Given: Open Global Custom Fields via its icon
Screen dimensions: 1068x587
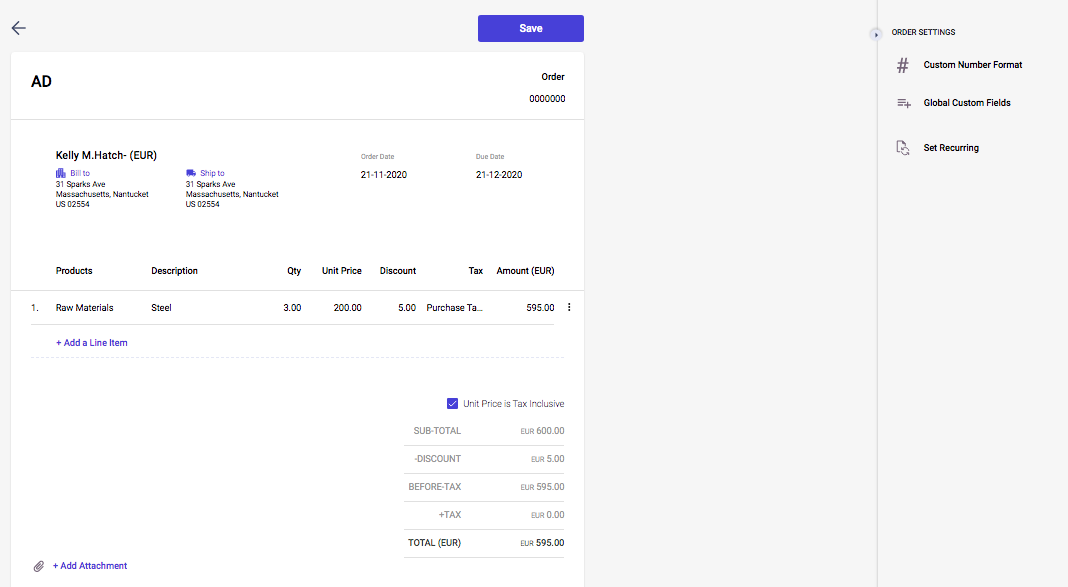Looking at the screenshot, I should [903, 102].
